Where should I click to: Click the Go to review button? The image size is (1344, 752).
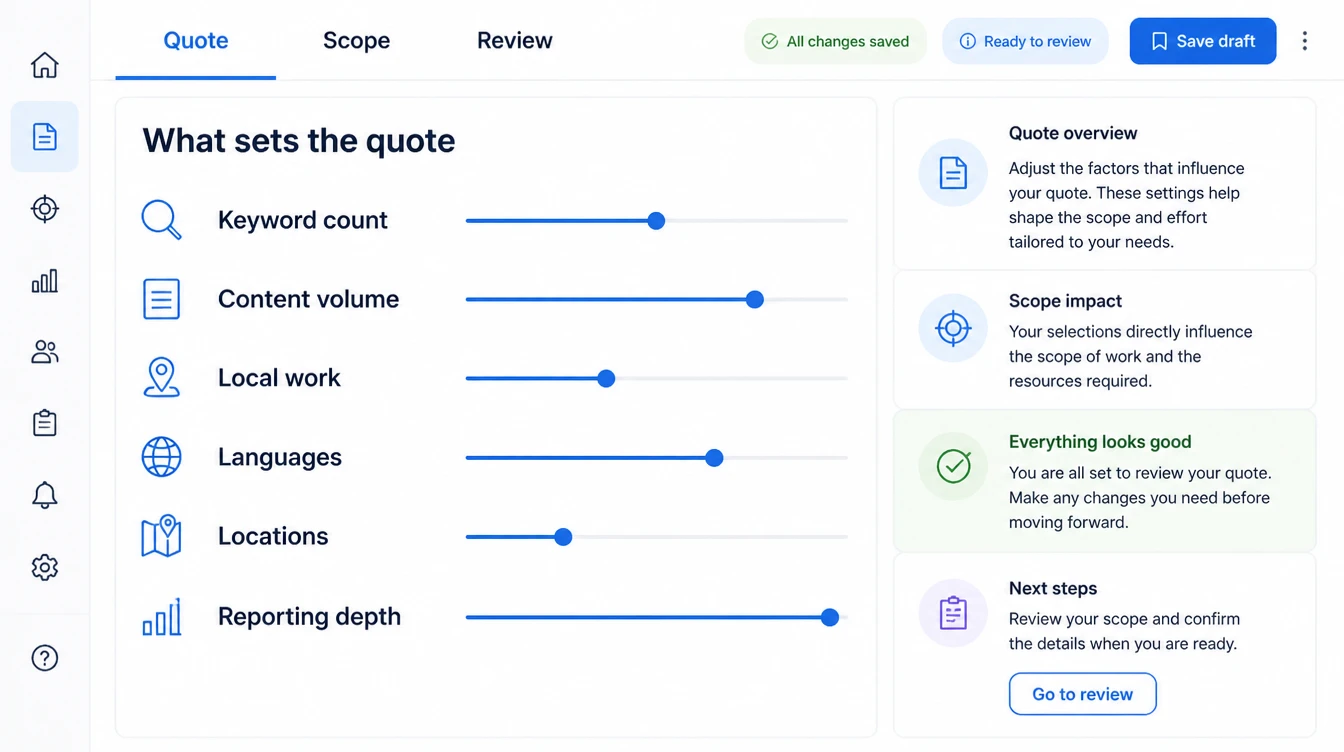click(1083, 694)
